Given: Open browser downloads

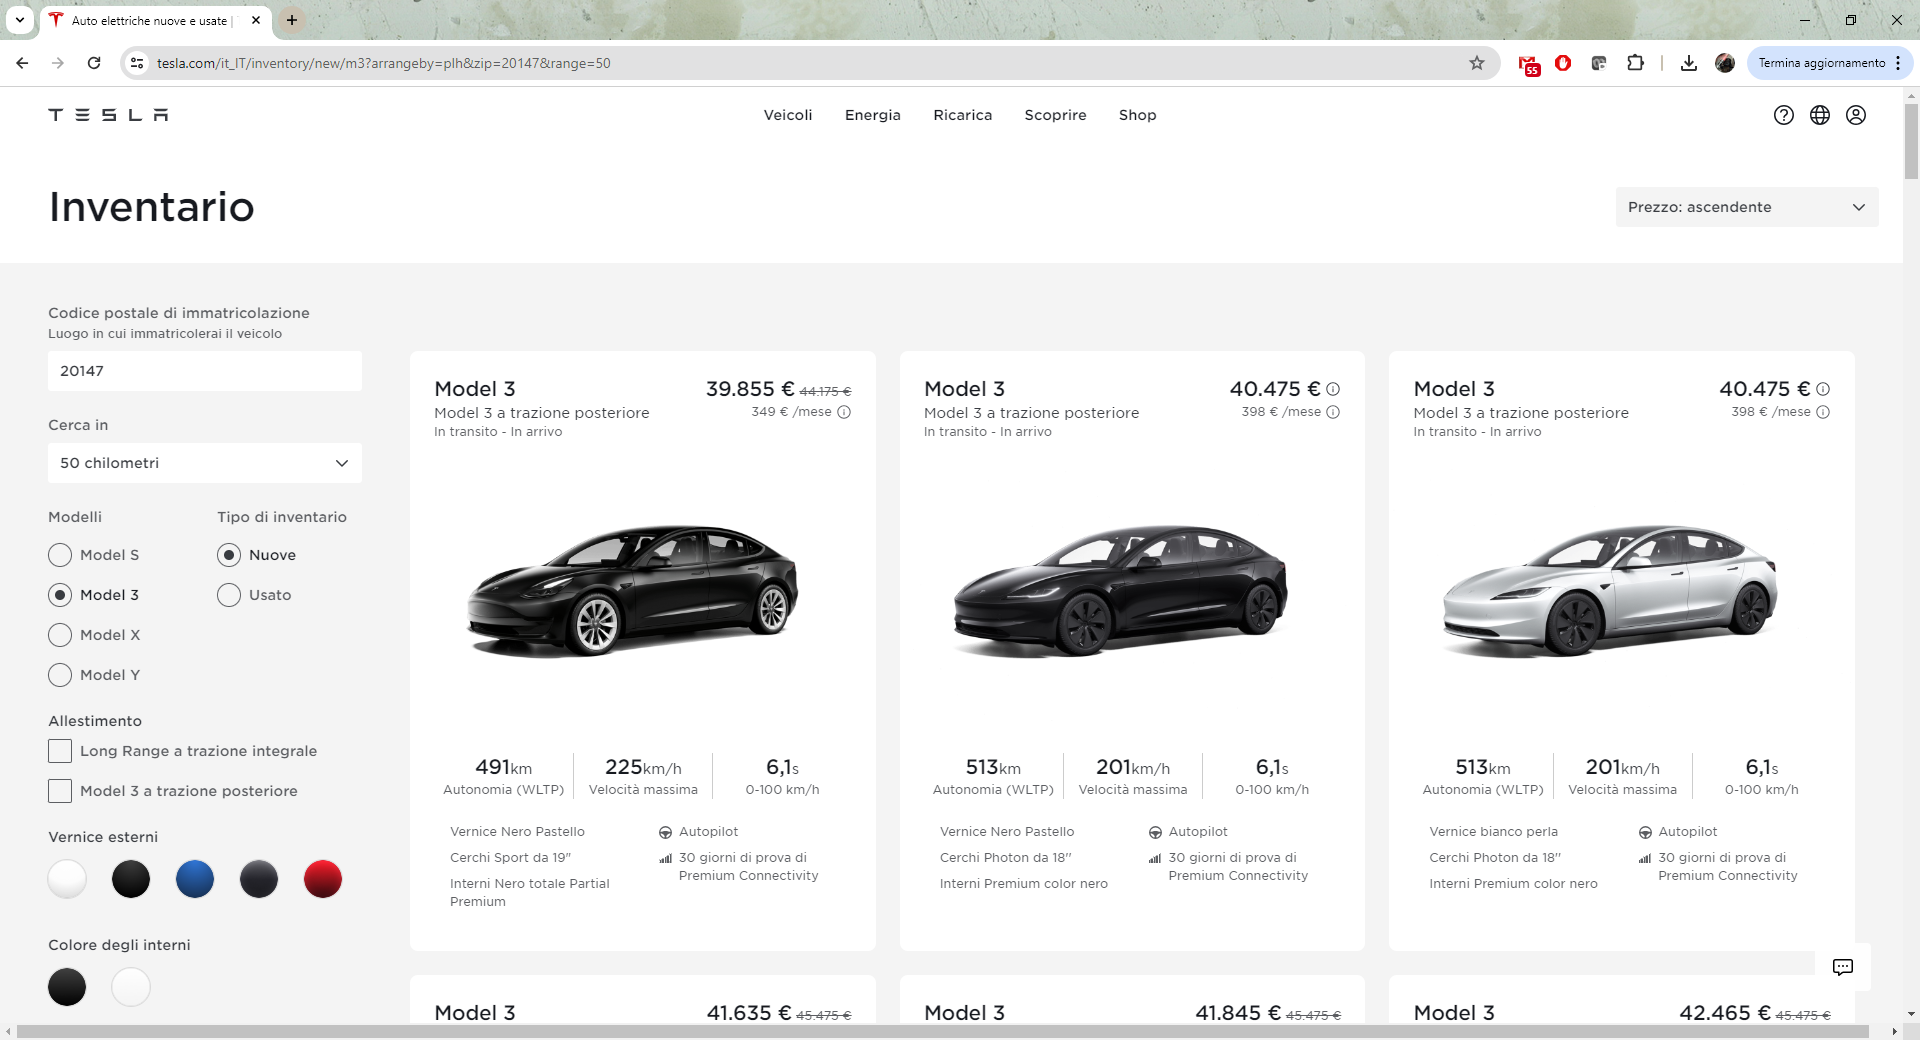Looking at the screenshot, I should (x=1689, y=63).
